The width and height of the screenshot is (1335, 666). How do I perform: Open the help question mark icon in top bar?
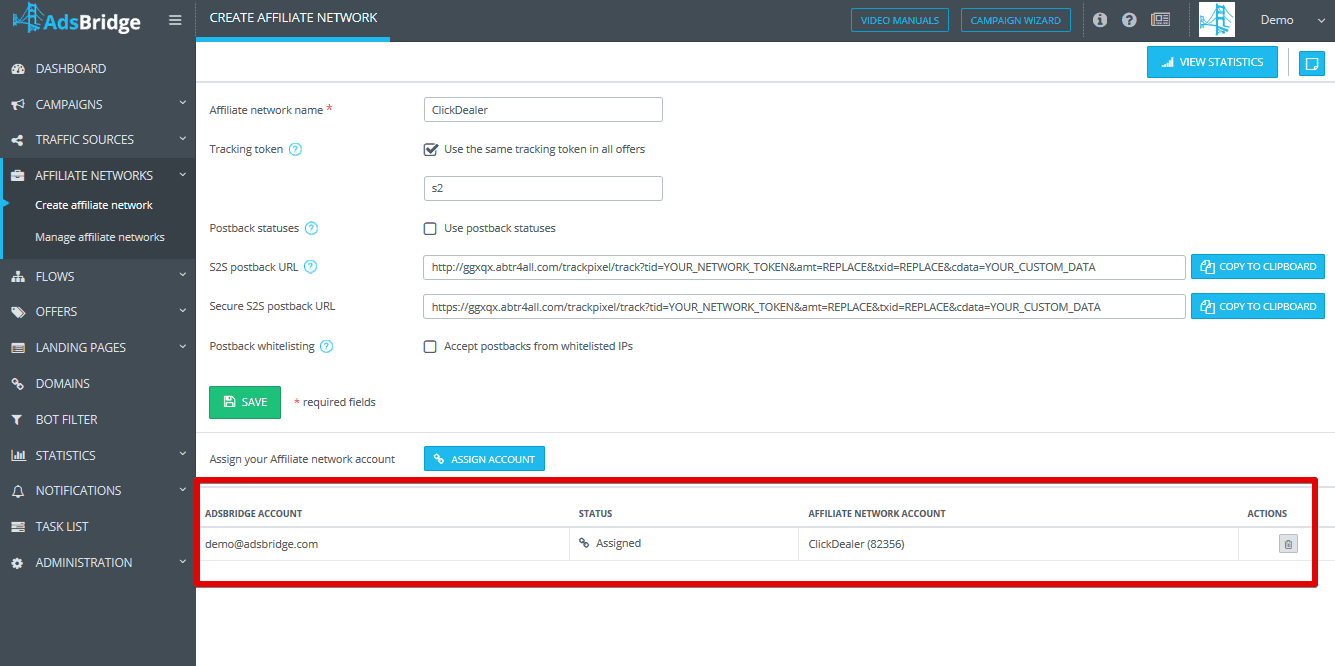pyautogui.click(x=1129, y=20)
